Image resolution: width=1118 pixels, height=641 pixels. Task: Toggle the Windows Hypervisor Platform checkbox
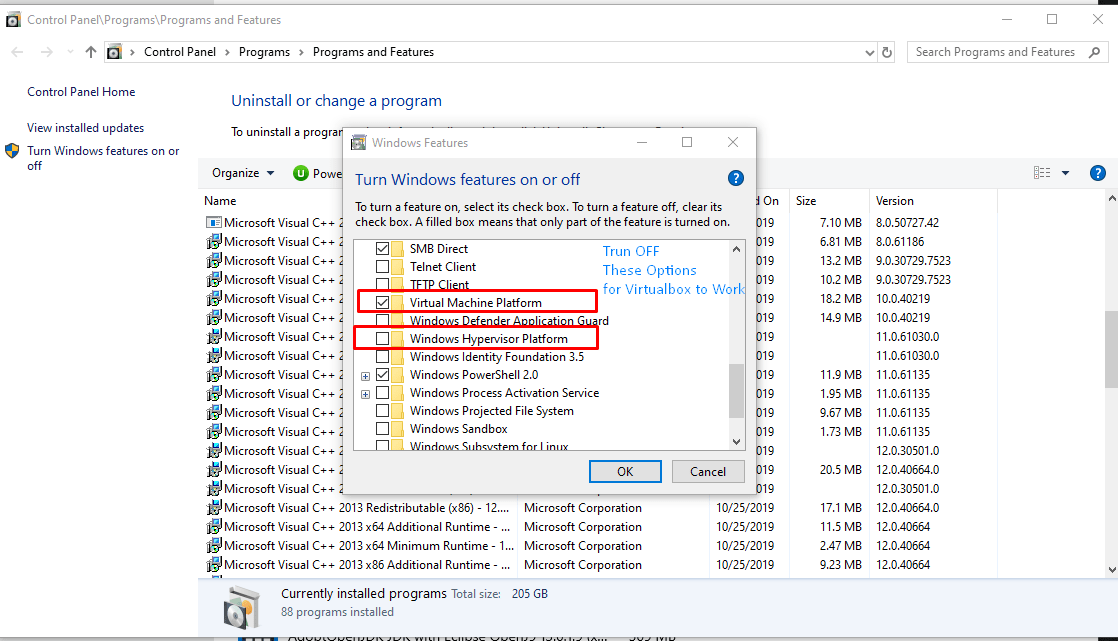(x=382, y=339)
